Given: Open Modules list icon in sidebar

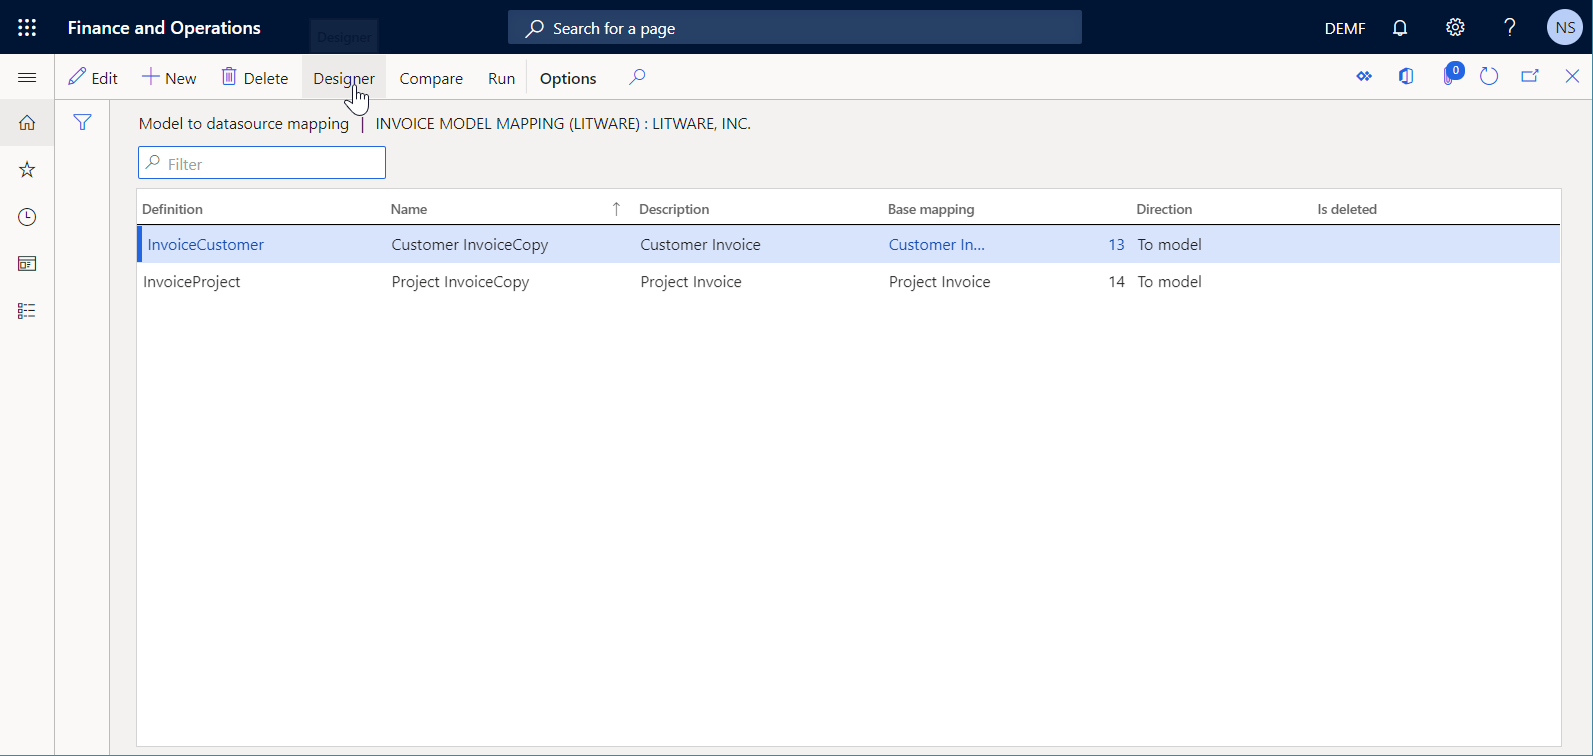Looking at the screenshot, I should [27, 311].
